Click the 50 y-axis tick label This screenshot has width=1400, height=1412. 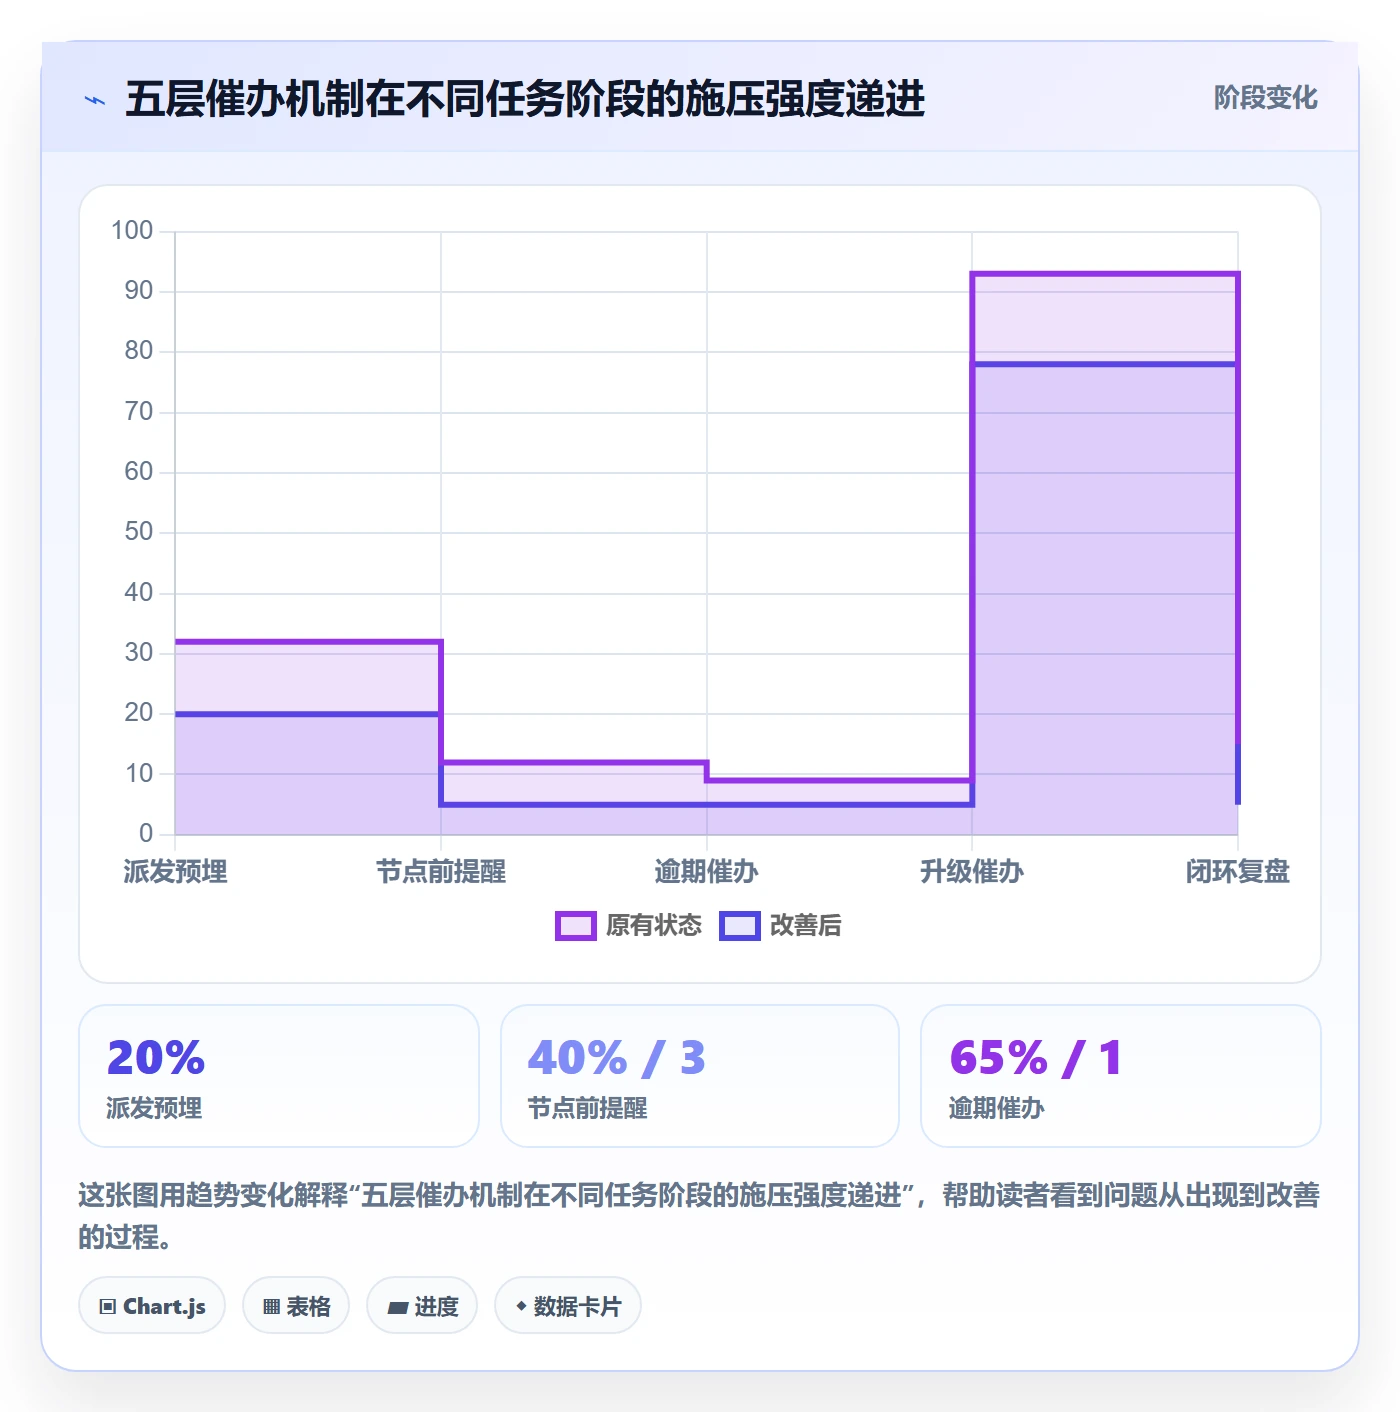[139, 532]
